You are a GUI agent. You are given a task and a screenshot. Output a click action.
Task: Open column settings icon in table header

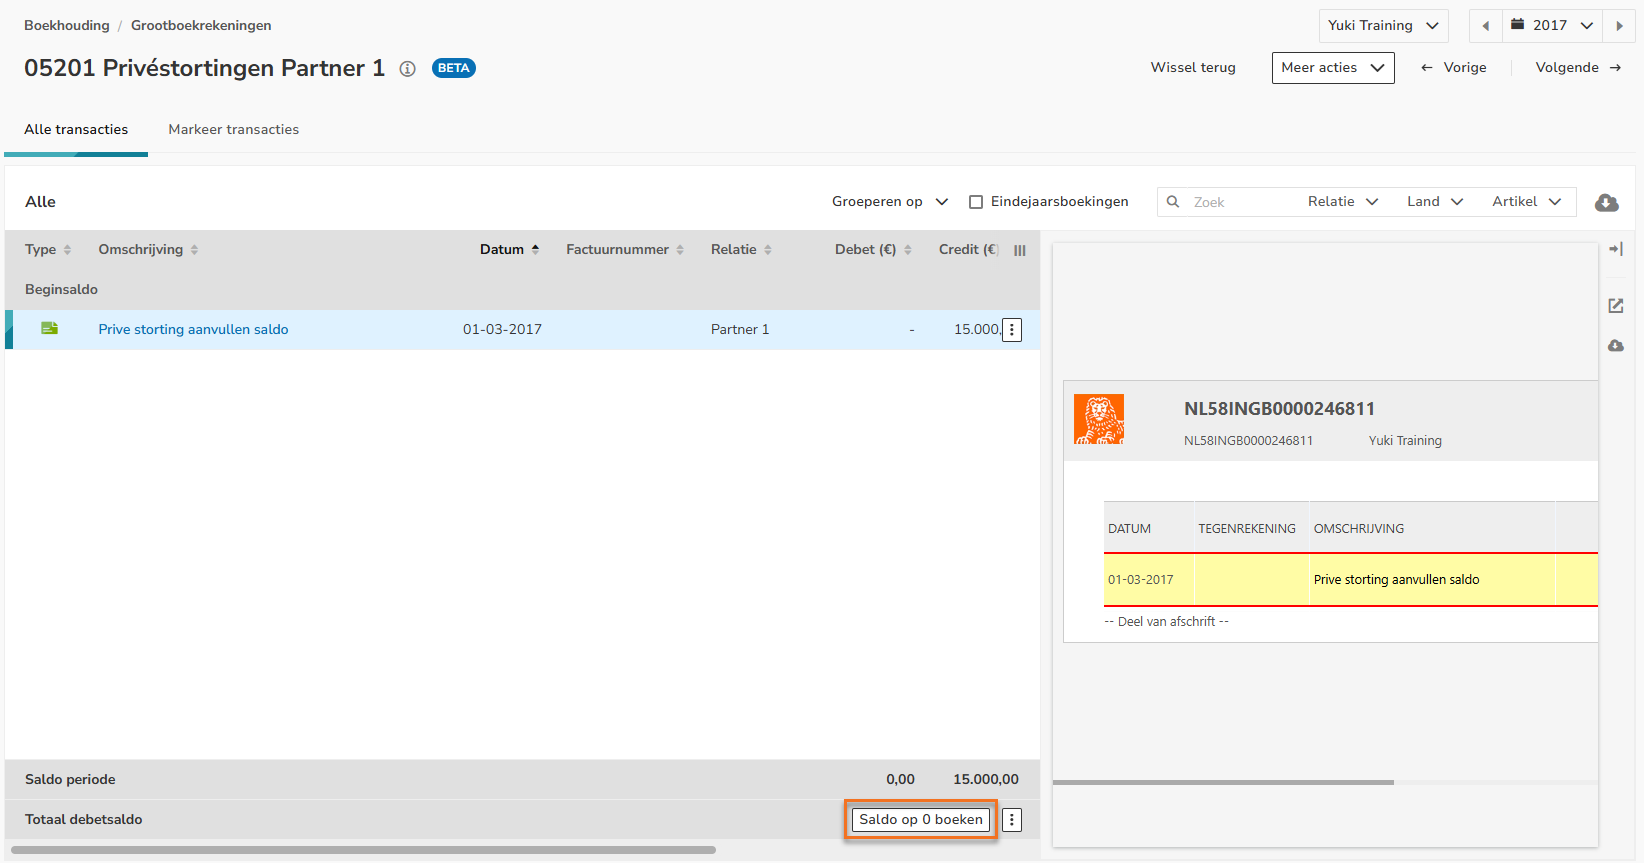[1020, 250]
